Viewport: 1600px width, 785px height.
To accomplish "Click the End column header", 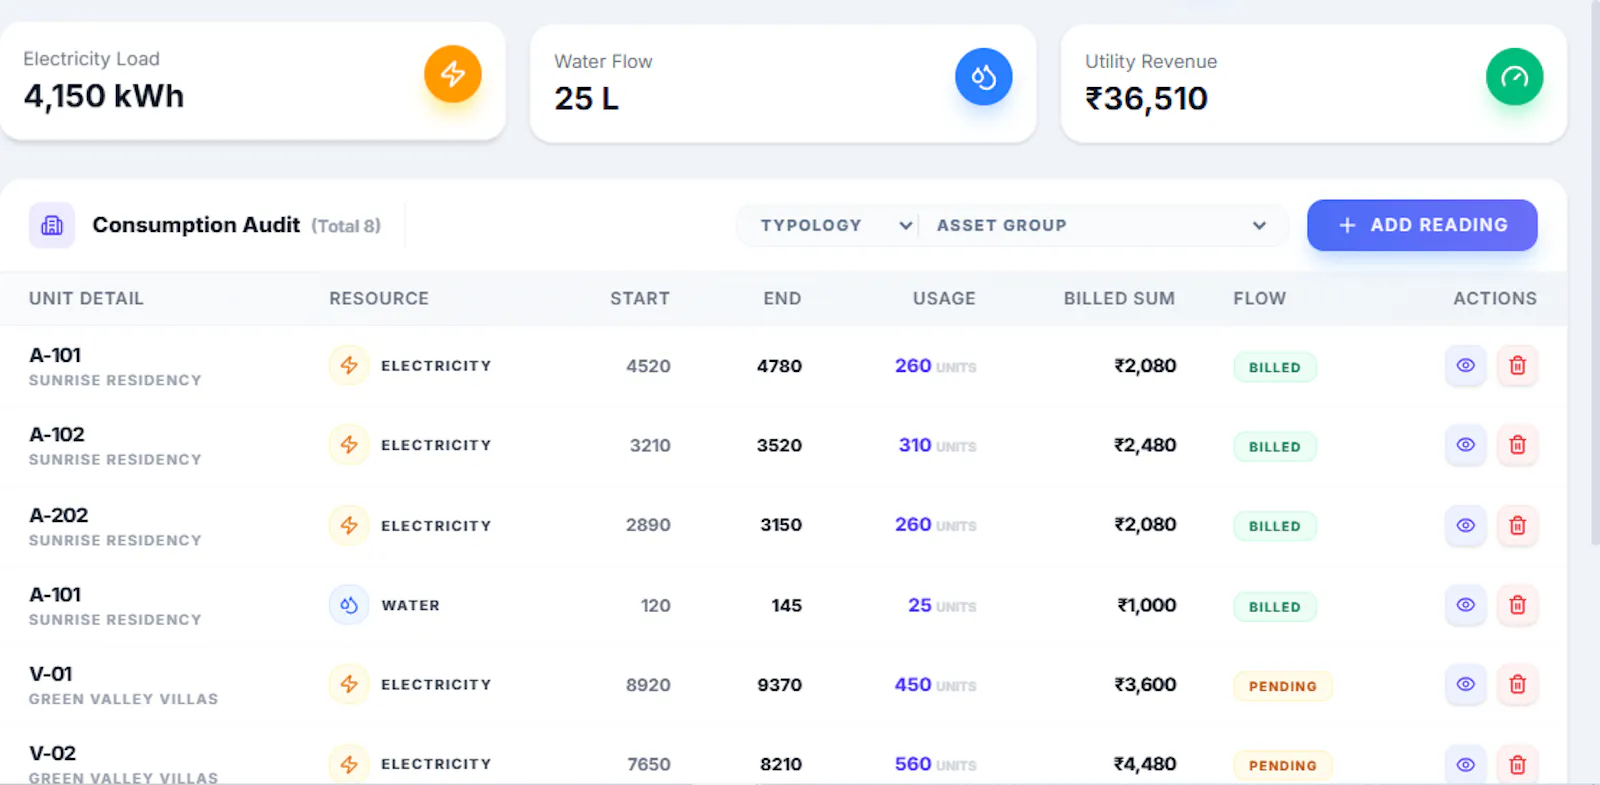I will [782, 298].
